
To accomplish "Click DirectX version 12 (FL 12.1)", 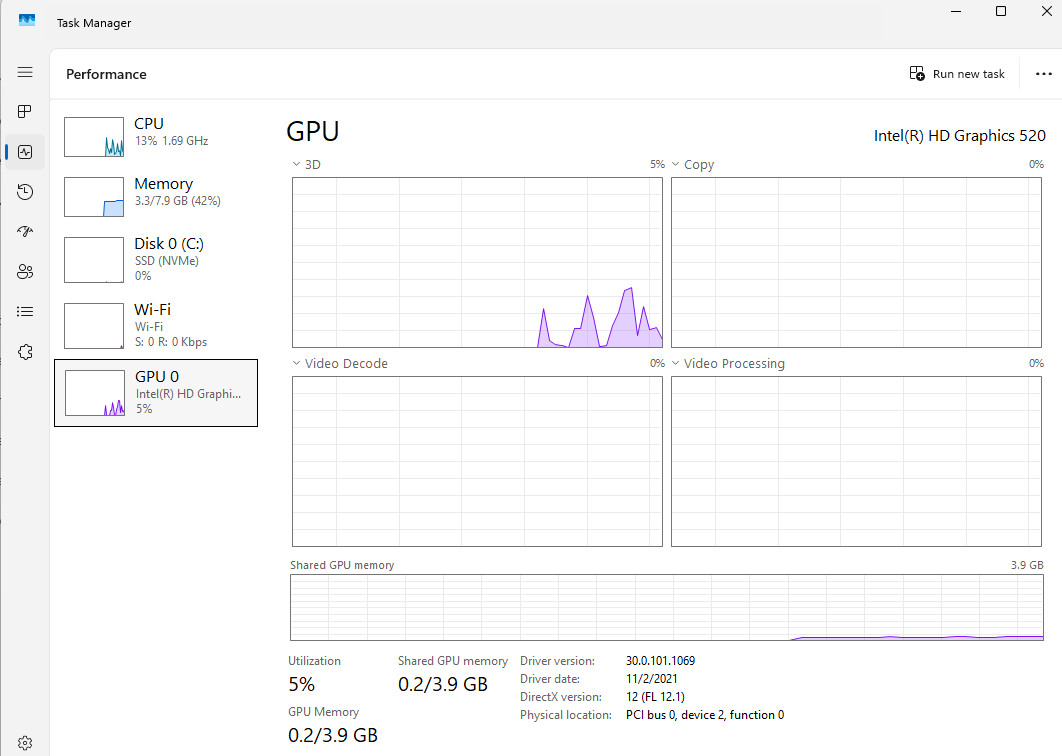I will coord(655,697).
